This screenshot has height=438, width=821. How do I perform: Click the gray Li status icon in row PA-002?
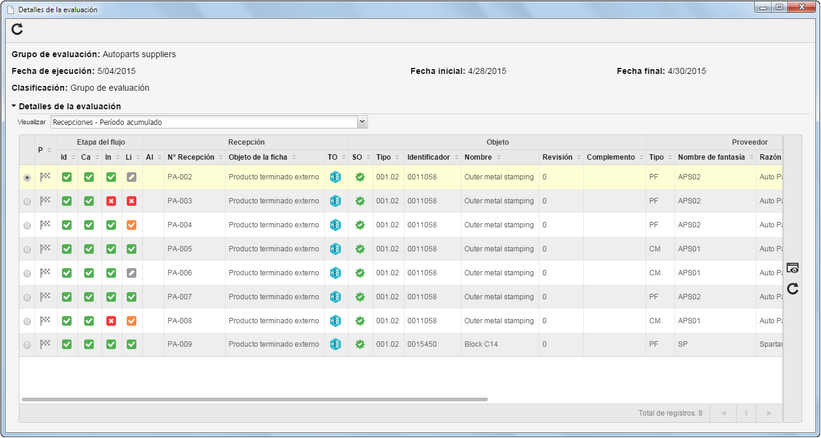[131, 177]
